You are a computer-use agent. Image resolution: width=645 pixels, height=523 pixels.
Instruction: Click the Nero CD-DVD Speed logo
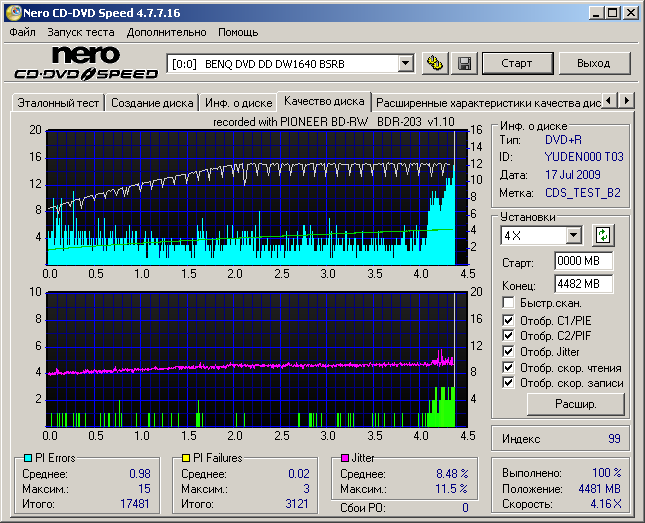(x=86, y=63)
